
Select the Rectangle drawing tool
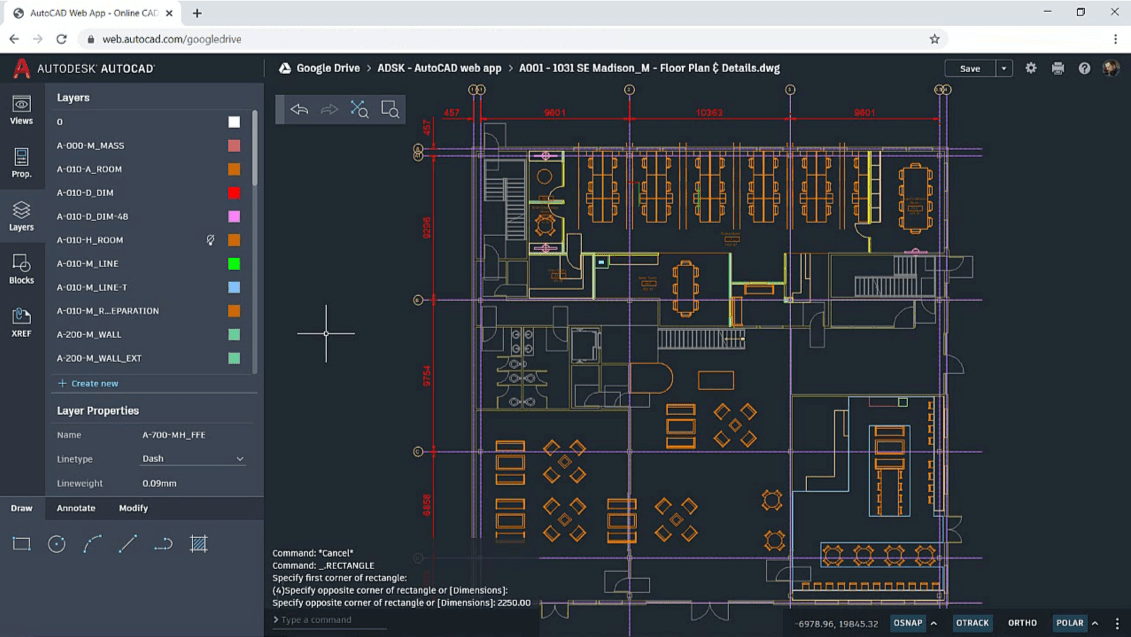coord(22,543)
